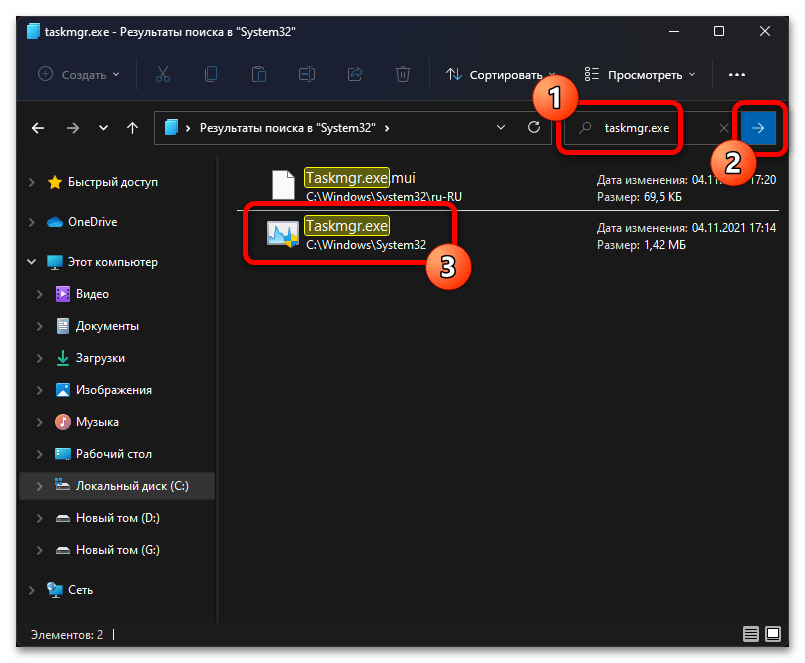The width and height of the screenshot is (805, 663).
Task: Click the Taskmgr.exe application icon
Action: [282, 234]
